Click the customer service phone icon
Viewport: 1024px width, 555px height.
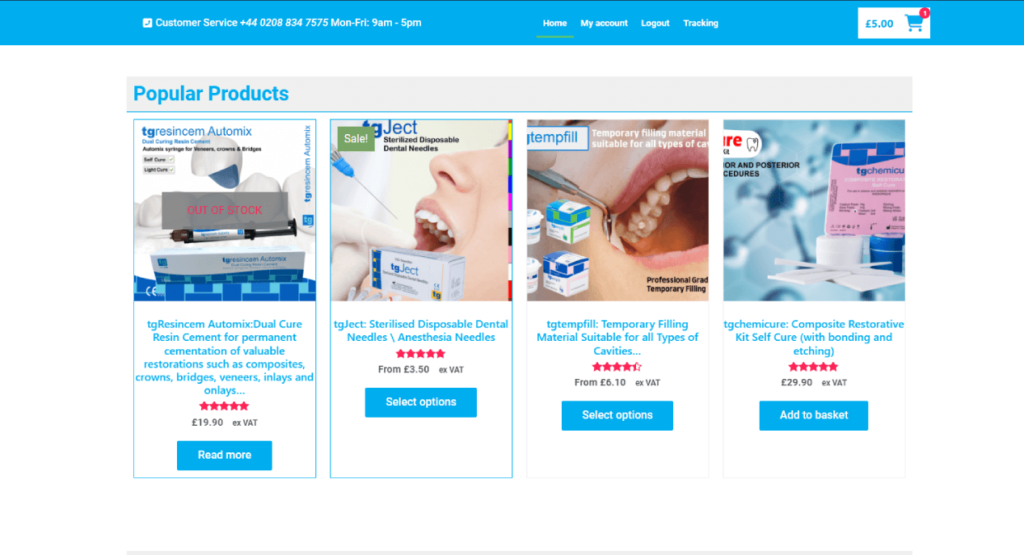point(147,23)
